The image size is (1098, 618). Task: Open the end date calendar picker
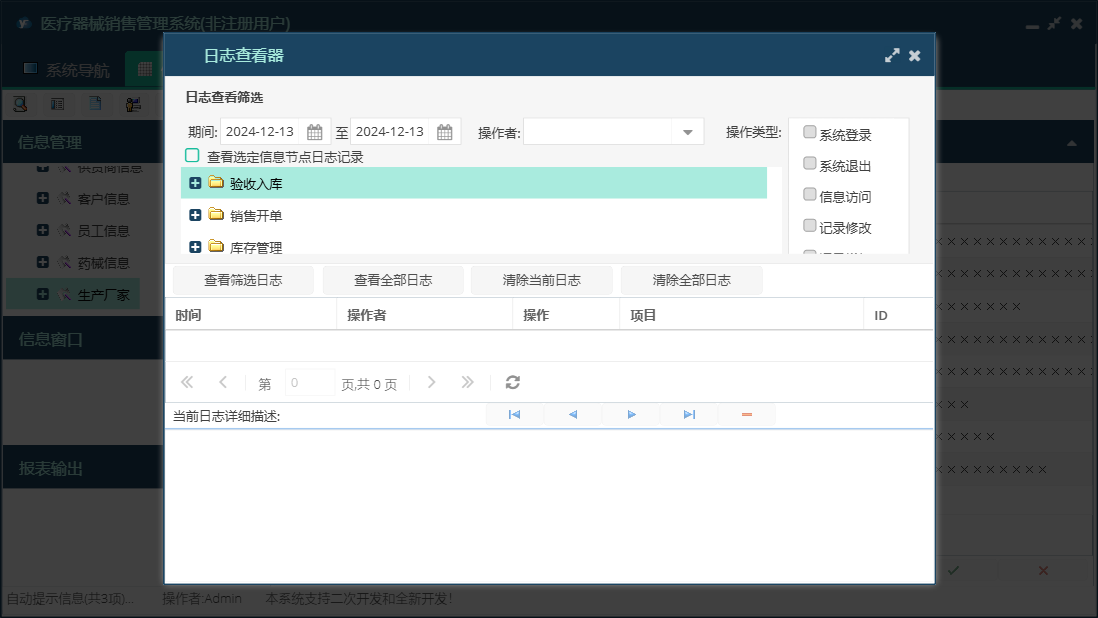[445, 132]
